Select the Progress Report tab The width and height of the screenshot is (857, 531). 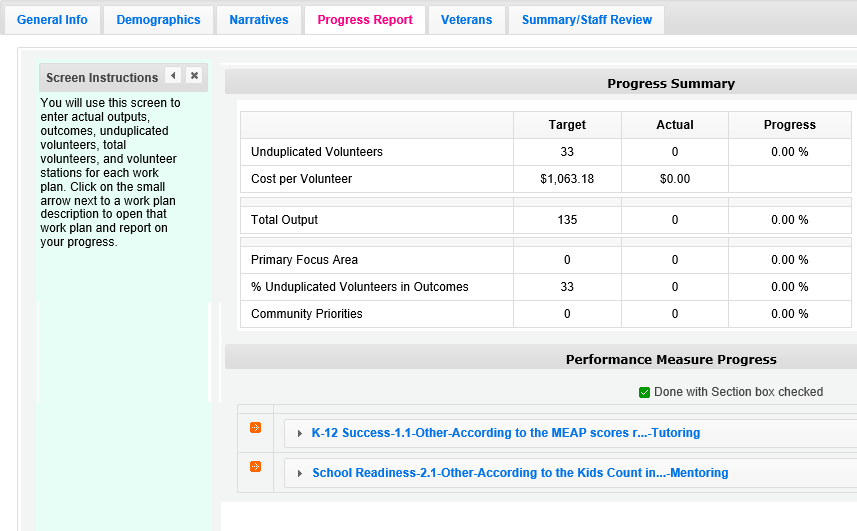[x=365, y=20]
